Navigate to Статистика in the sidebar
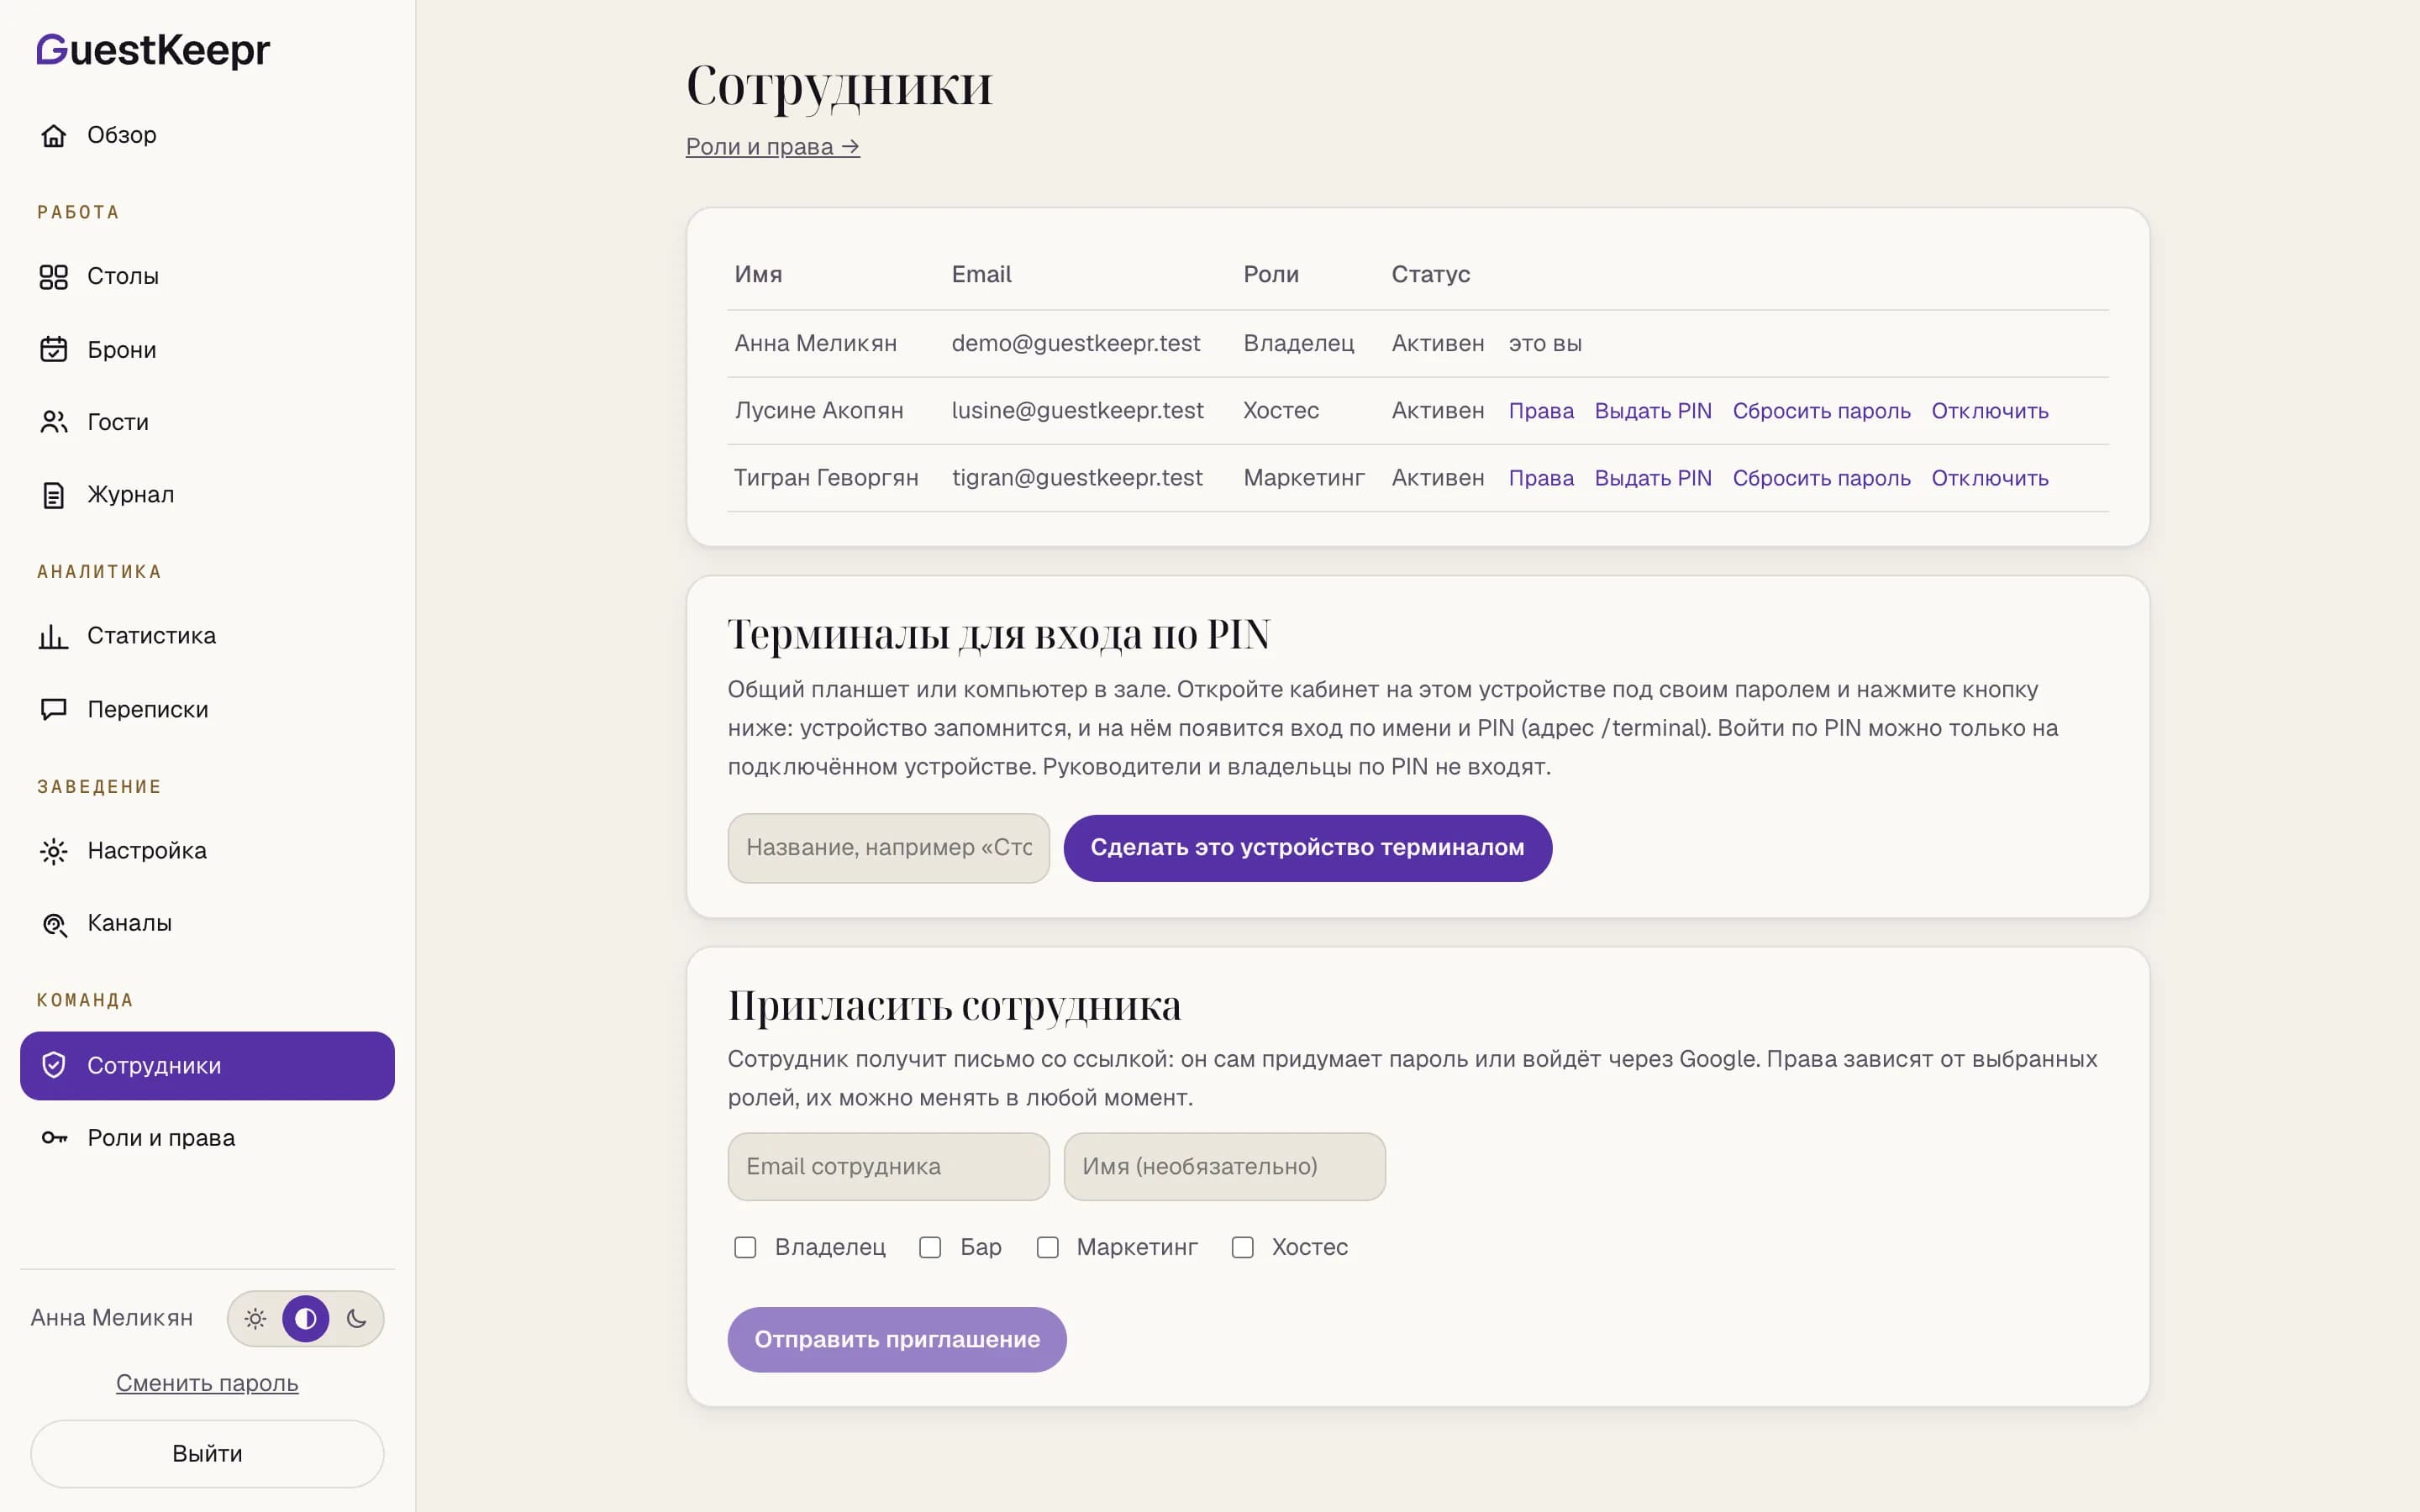This screenshot has width=2420, height=1512. click(207, 636)
